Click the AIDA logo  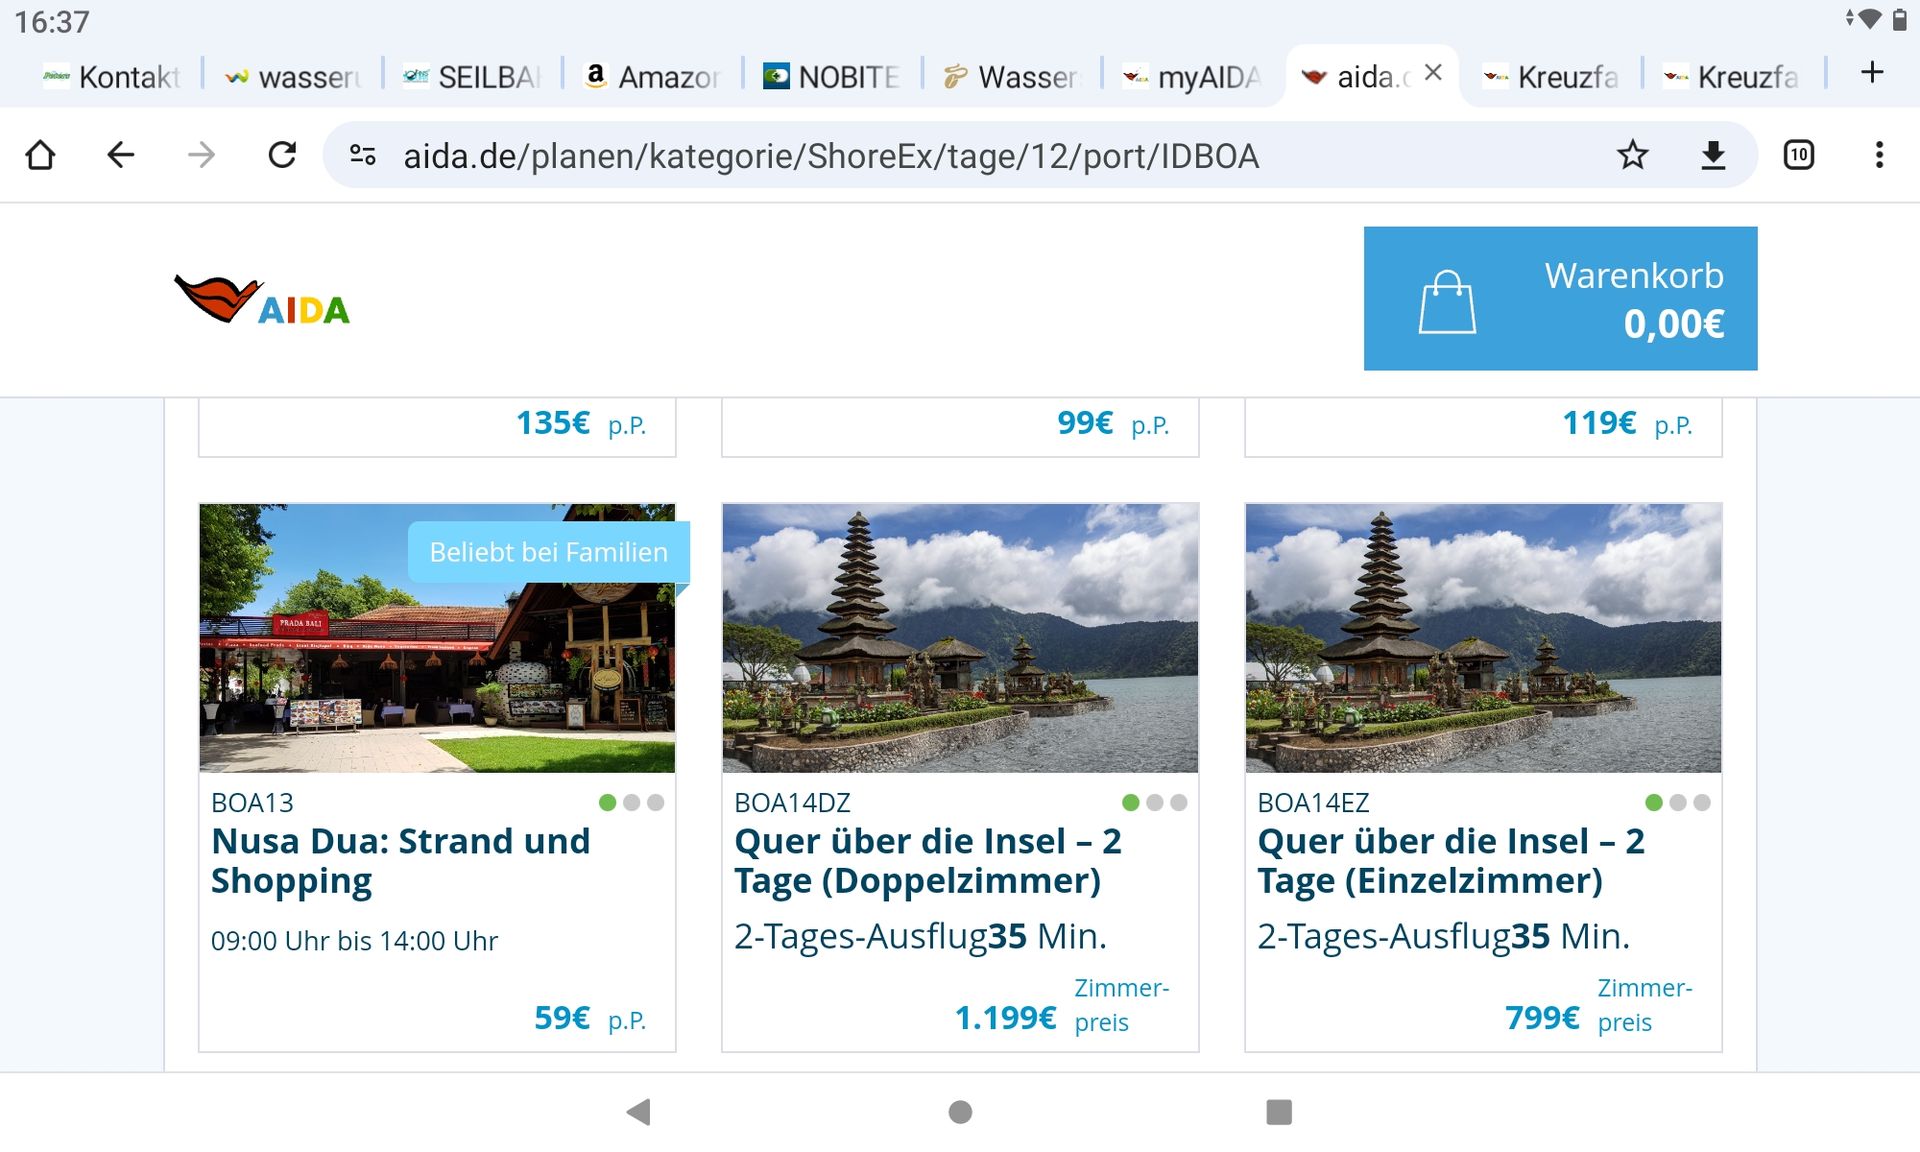click(262, 300)
